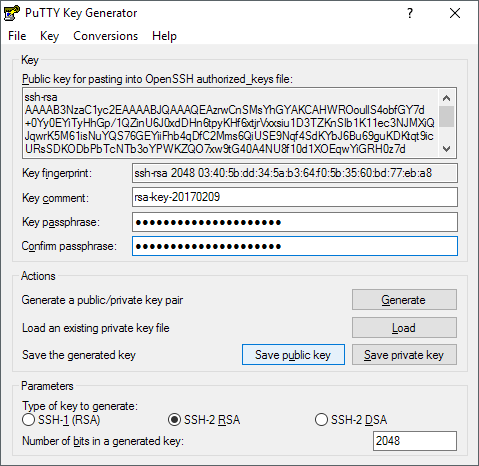Click into the Key comment field

coord(295,197)
